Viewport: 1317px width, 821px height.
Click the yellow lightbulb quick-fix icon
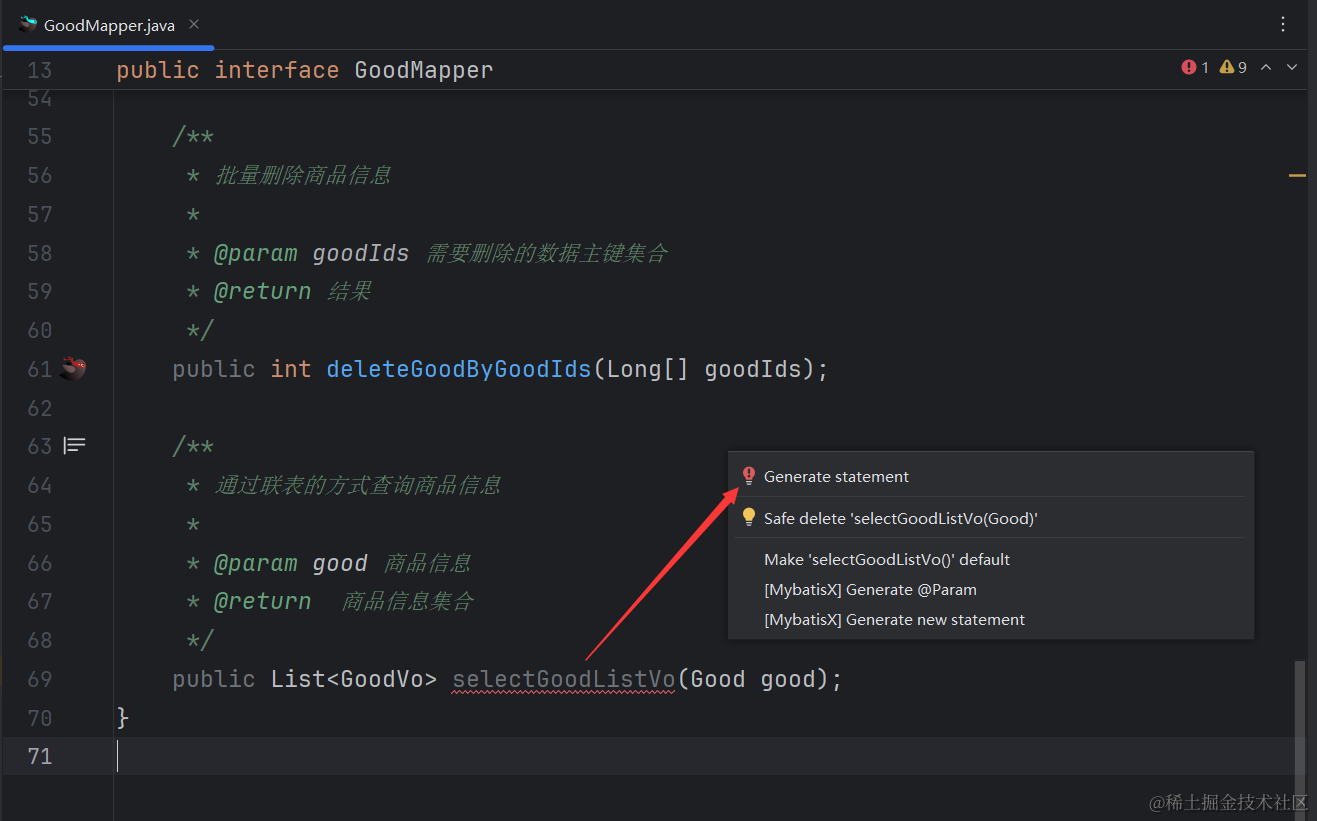(x=749, y=518)
